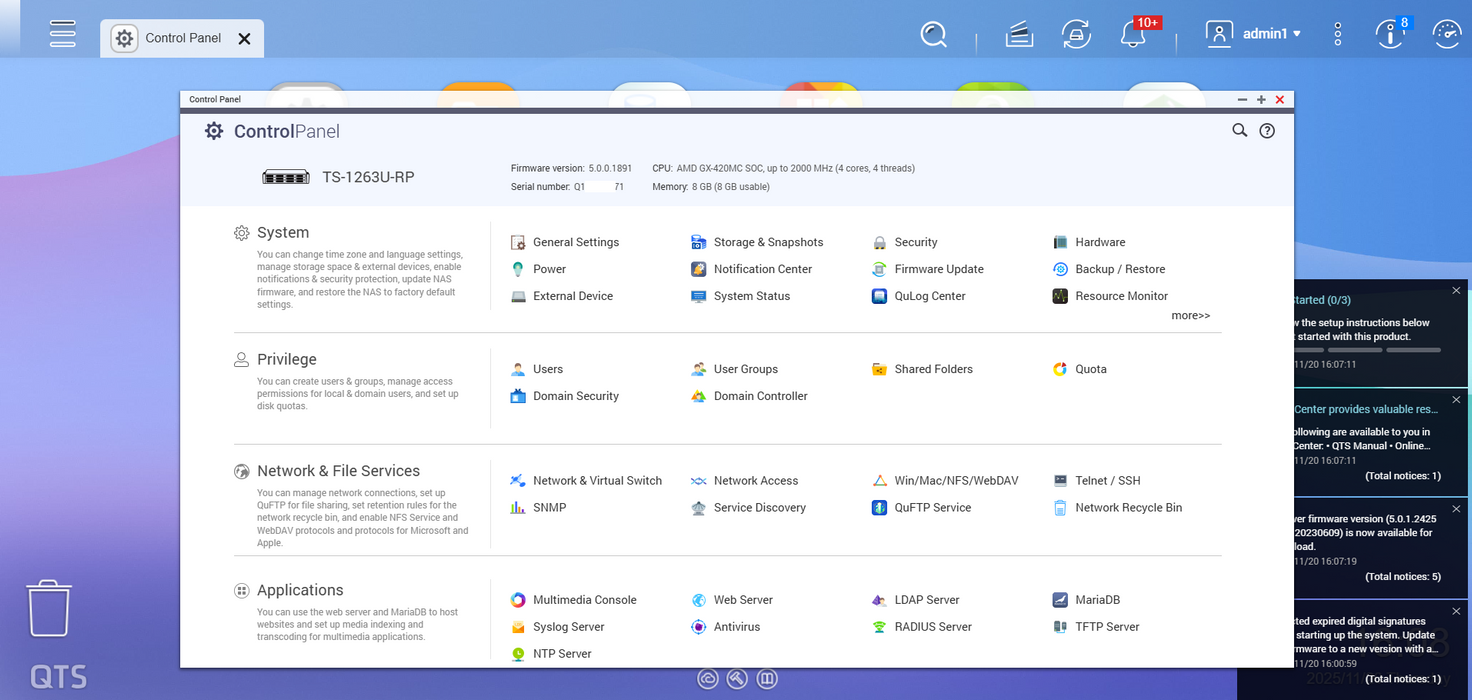1472x700 pixels.
Task: Open event notifications bell icon
Action: coord(1133,34)
